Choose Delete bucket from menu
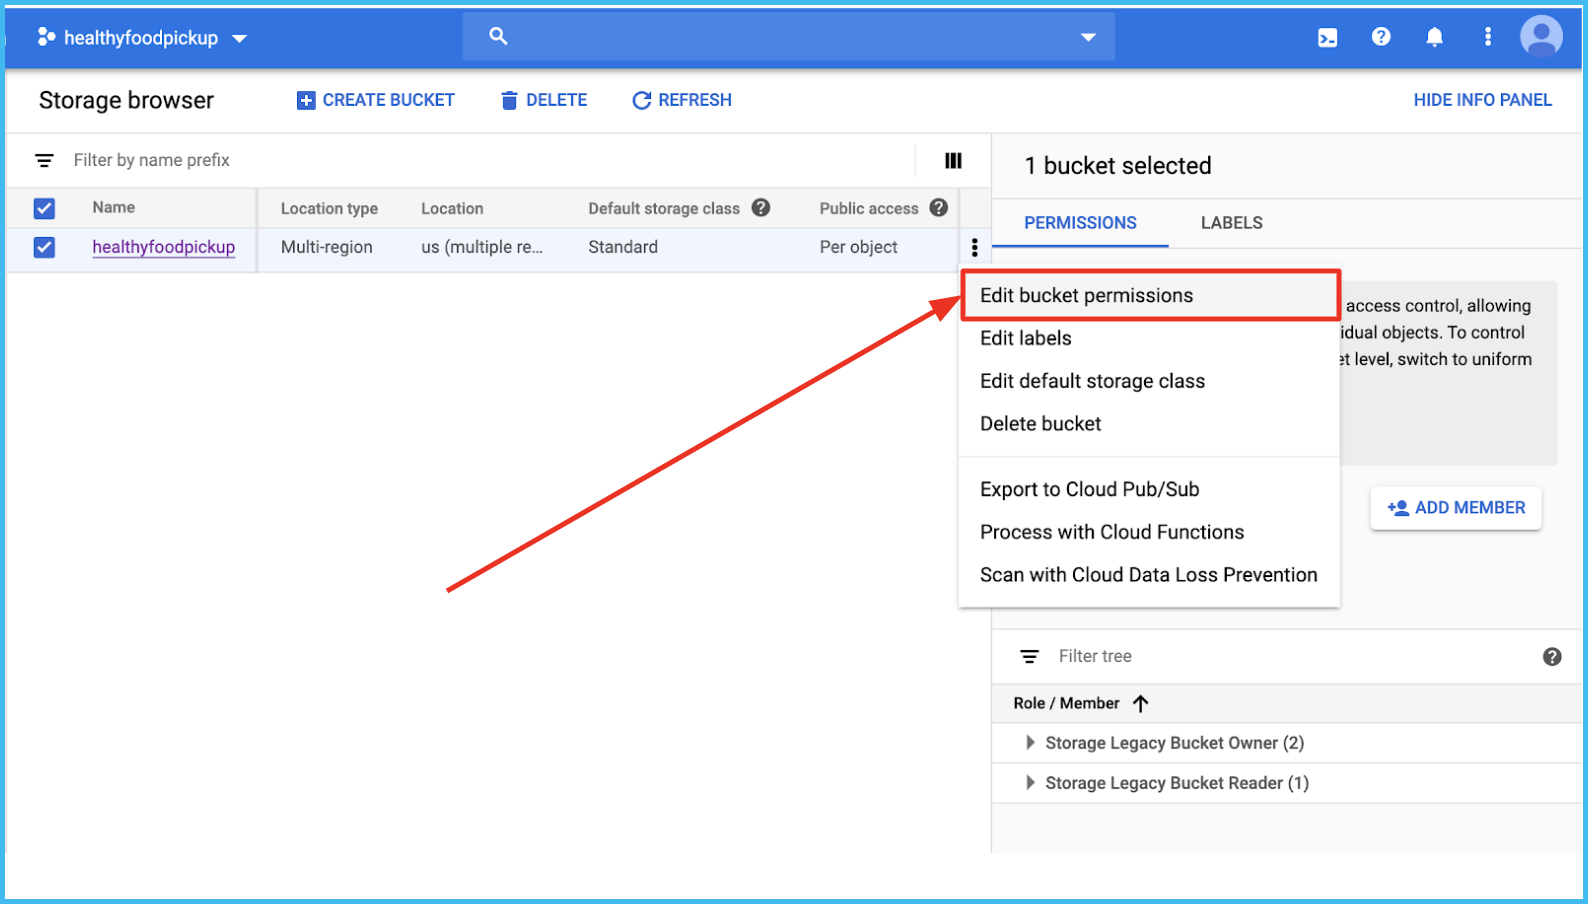 (x=1149, y=424)
